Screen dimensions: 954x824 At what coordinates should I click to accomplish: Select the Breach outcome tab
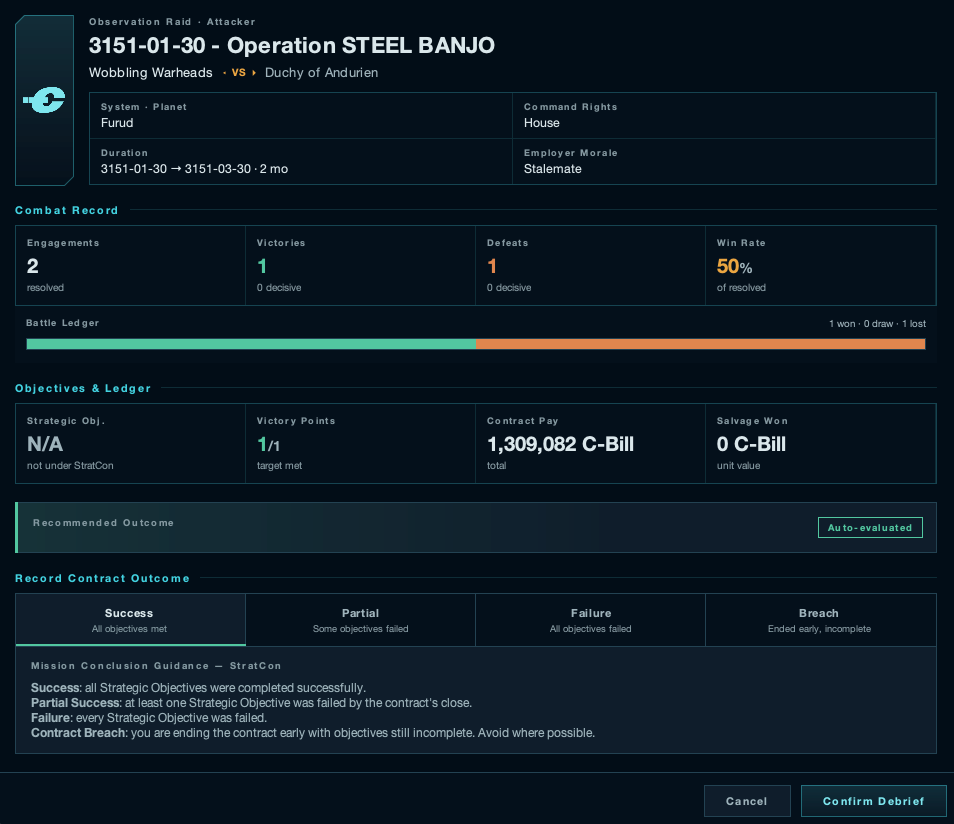tap(820, 620)
